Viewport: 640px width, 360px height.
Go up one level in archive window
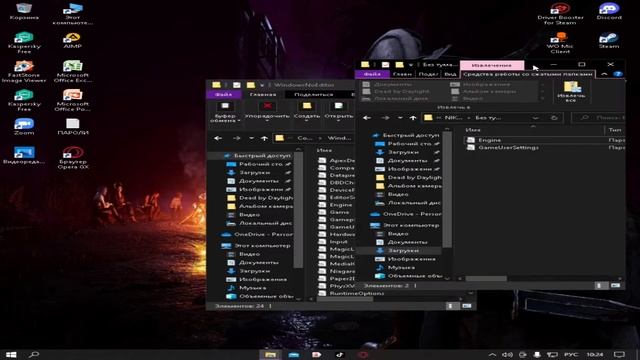[x=413, y=118]
